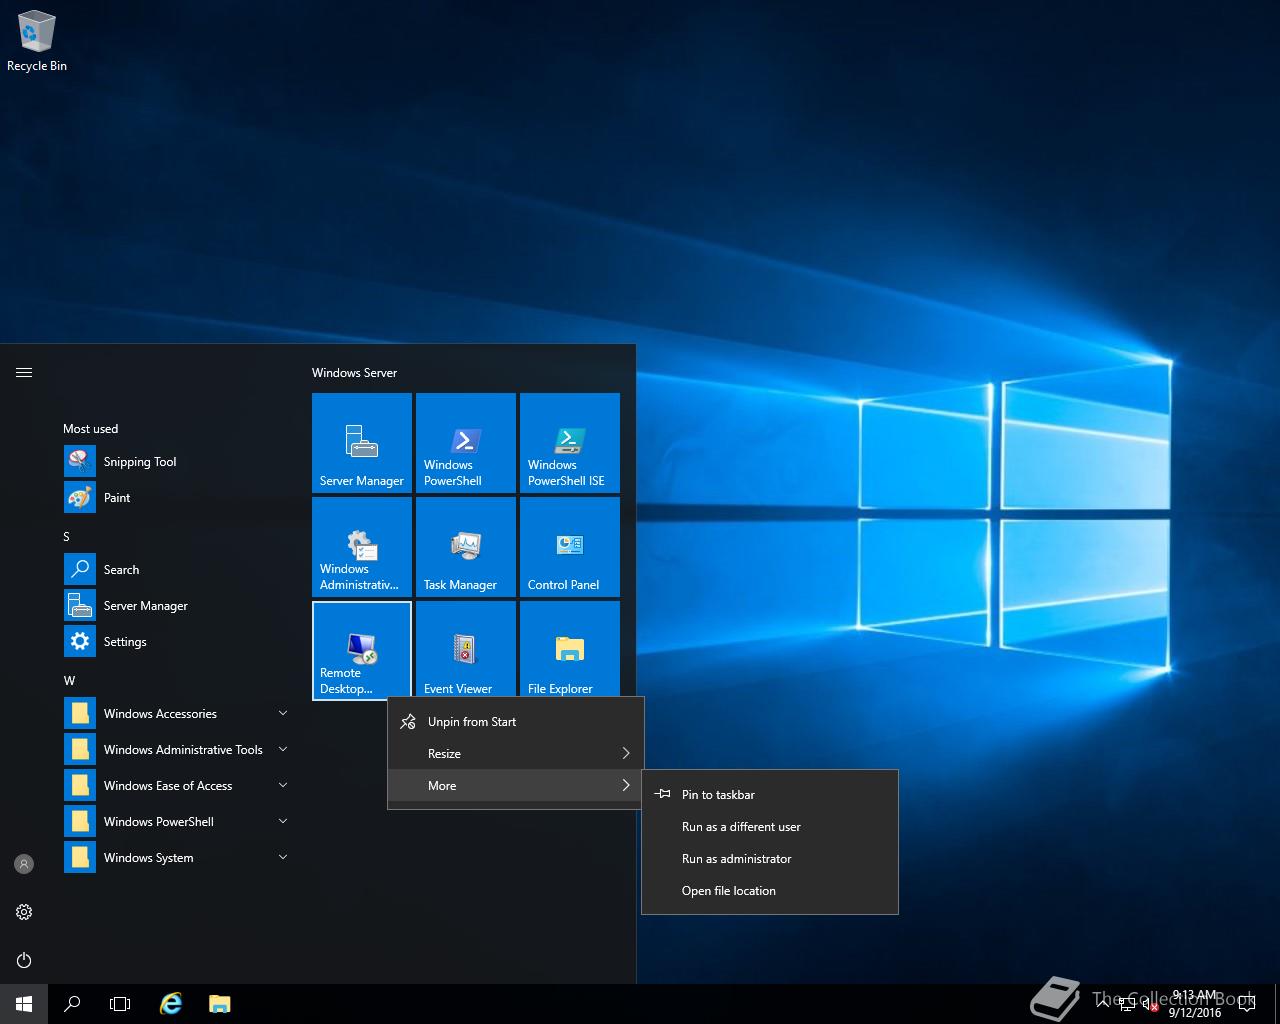Screen dimensions: 1280x1024
Task: Open the Resize submenu
Action: coord(515,753)
